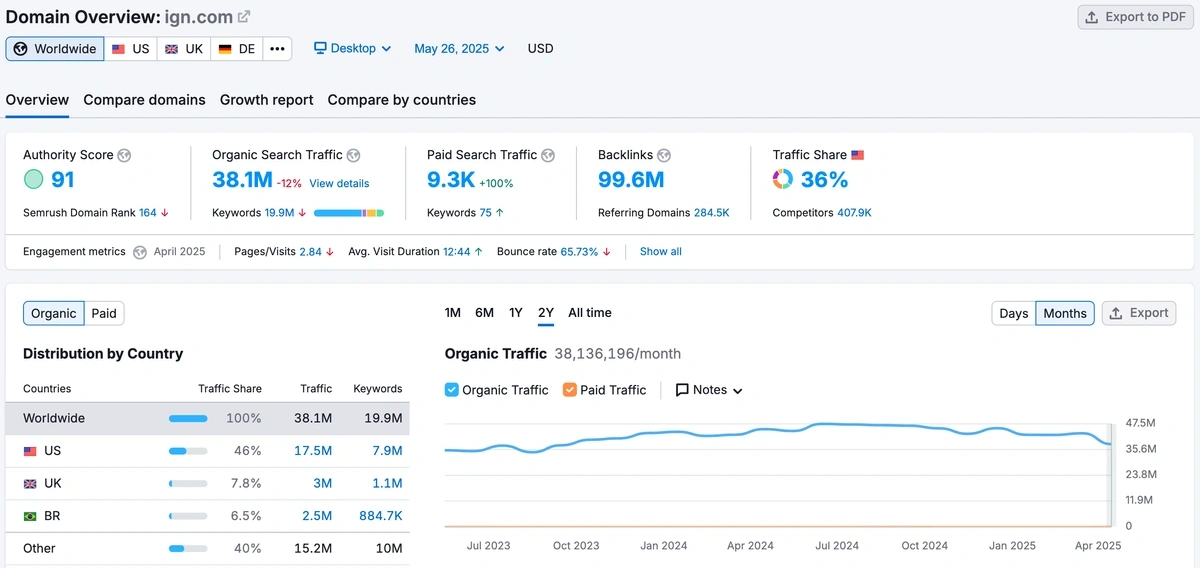Image resolution: width=1200 pixels, height=568 pixels.
Task: Click the keywords distribution color bar
Action: (348, 213)
